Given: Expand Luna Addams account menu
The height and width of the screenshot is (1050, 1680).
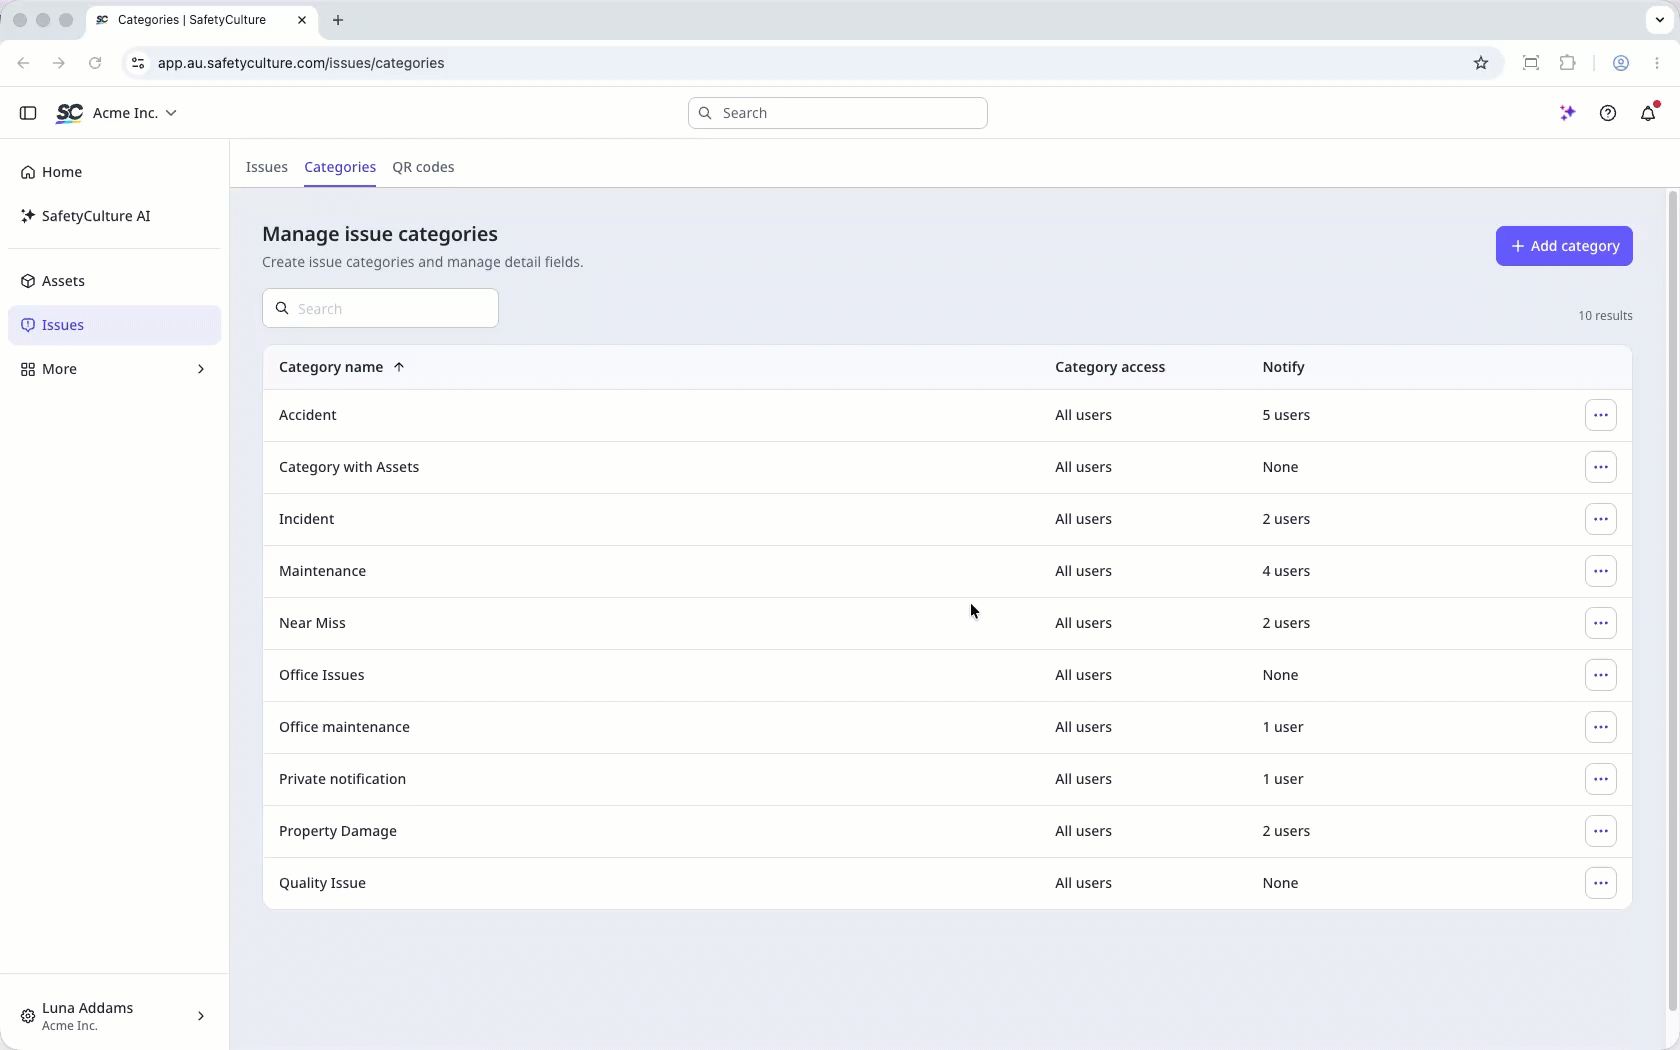Looking at the screenshot, I should (x=114, y=1016).
